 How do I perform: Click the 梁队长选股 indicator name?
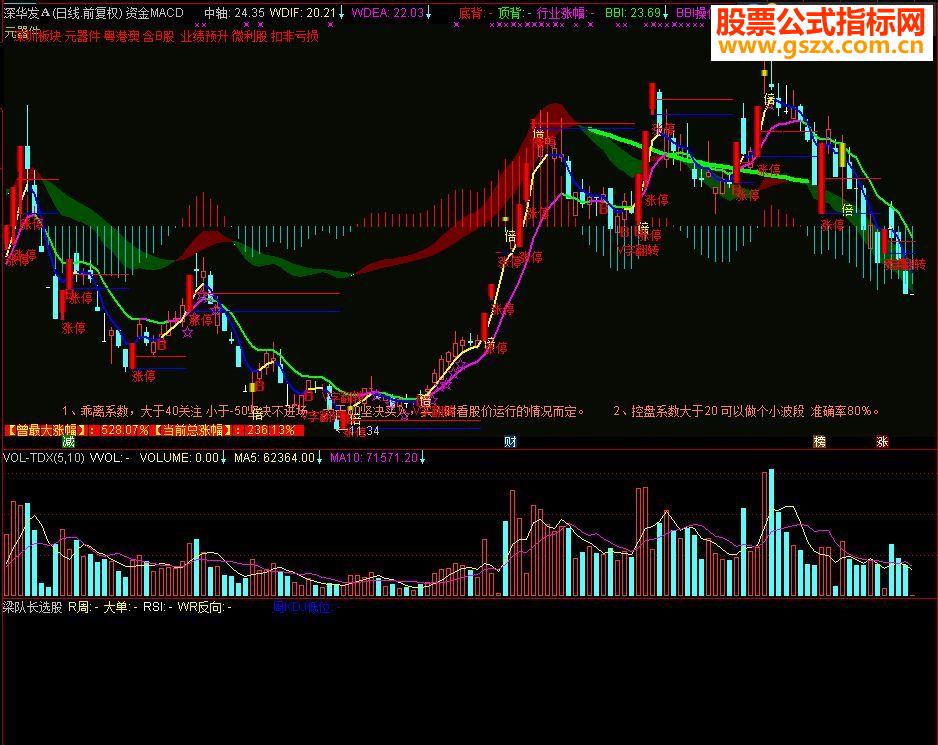pos(33,607)
